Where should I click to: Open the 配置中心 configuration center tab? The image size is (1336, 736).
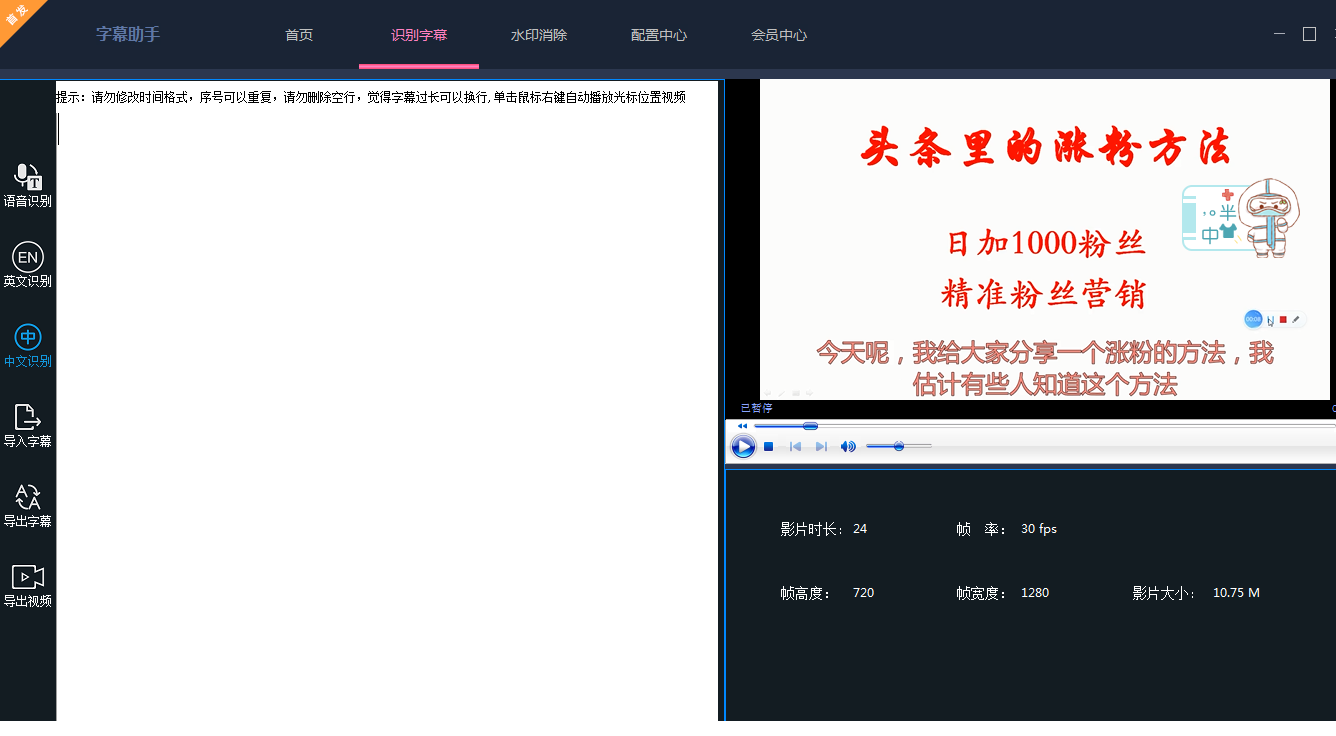coord(659,35)
